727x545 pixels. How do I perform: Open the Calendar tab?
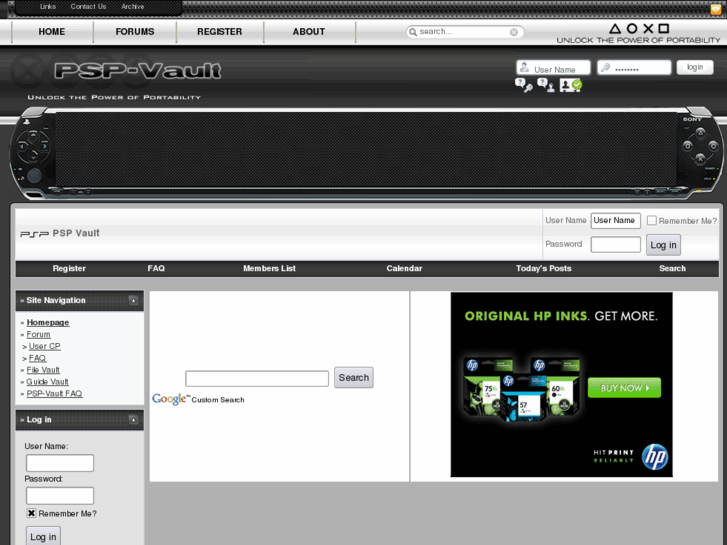[404, 269]
